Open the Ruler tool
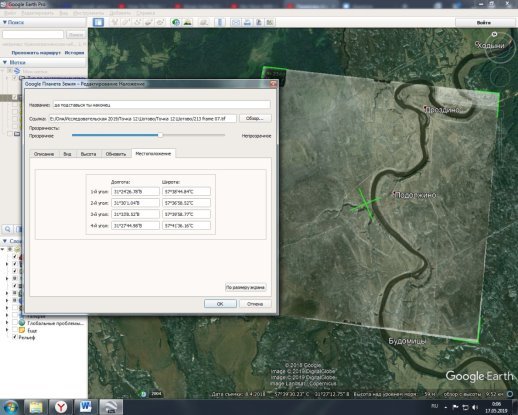 (220, 22)
